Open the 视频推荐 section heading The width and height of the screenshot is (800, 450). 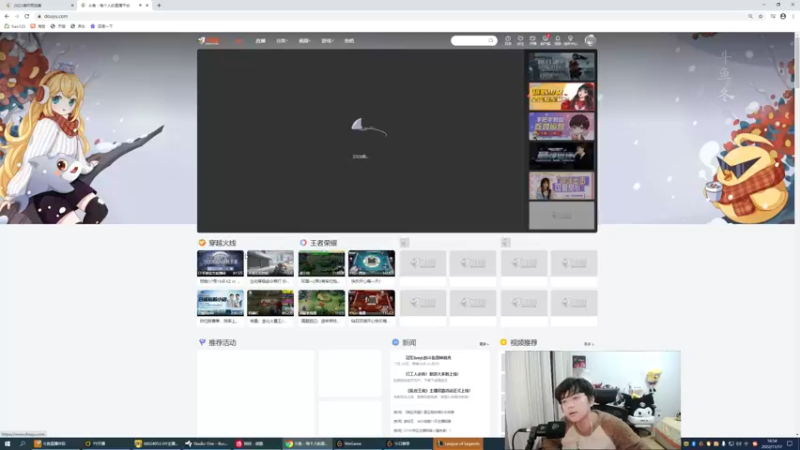coord(523,342)
